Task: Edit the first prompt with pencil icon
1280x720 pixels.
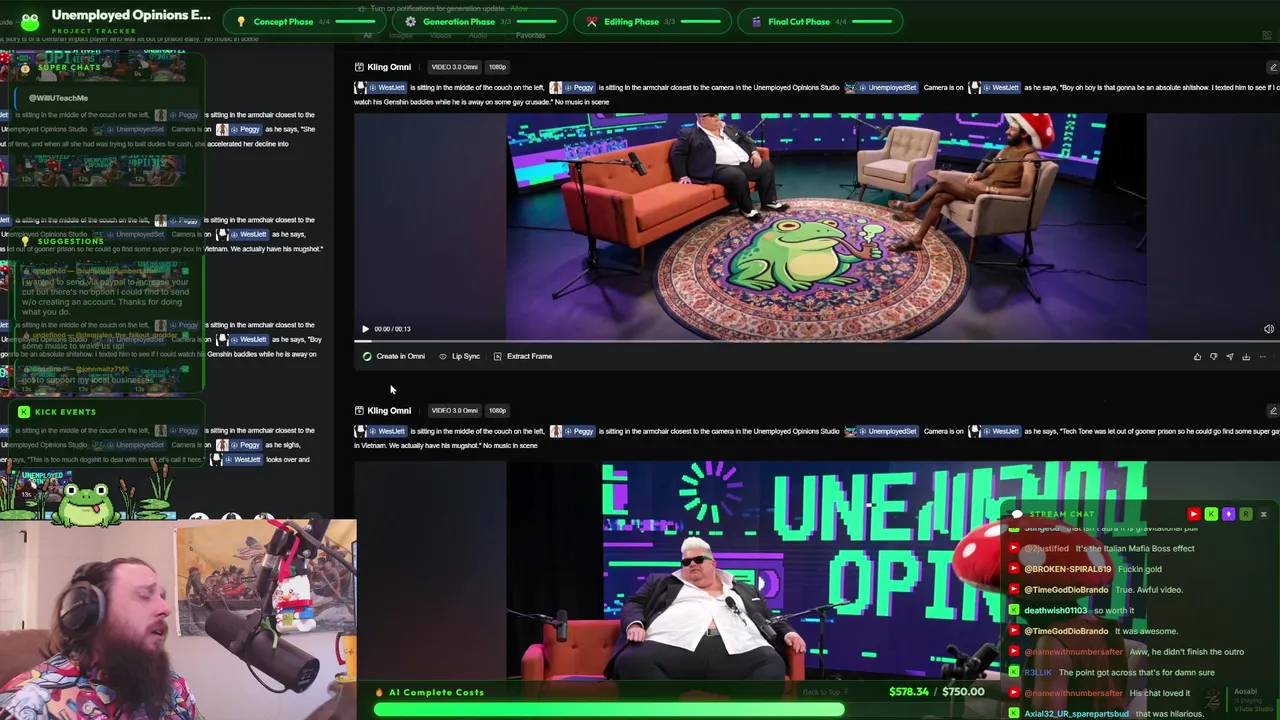Action: pos(1272,67)
